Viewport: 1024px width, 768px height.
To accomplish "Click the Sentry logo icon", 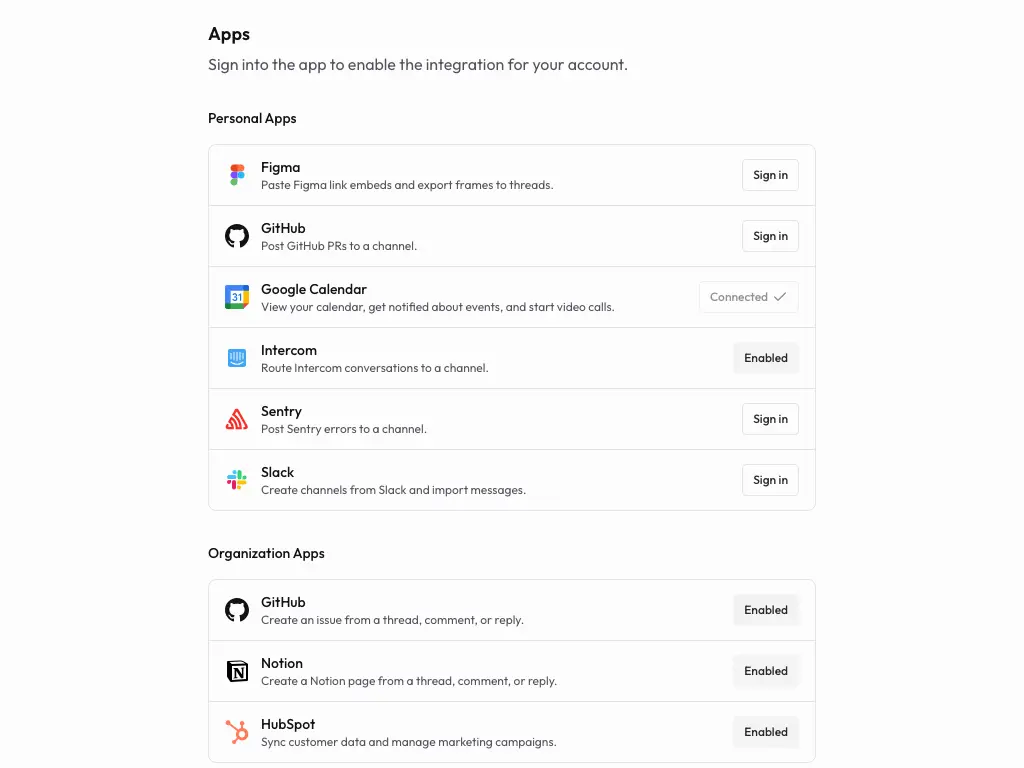I will [237, 419].
